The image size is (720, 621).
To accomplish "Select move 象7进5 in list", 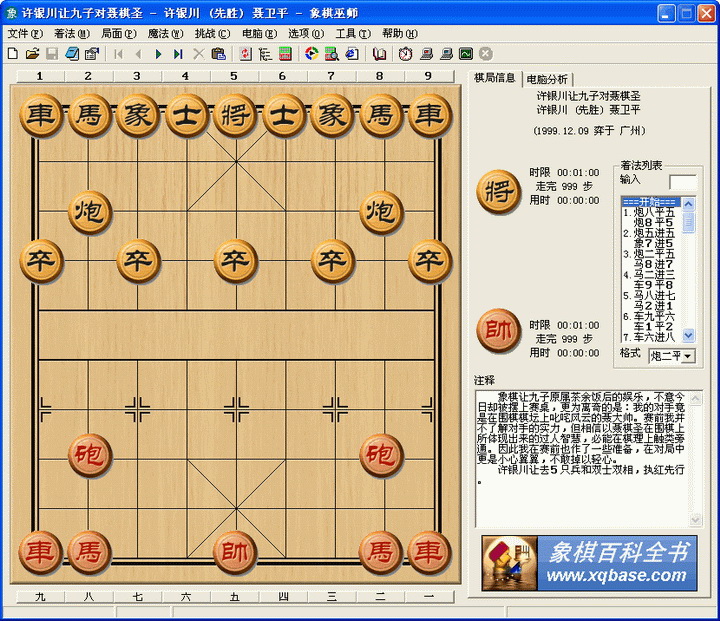I will pos(653,243).
